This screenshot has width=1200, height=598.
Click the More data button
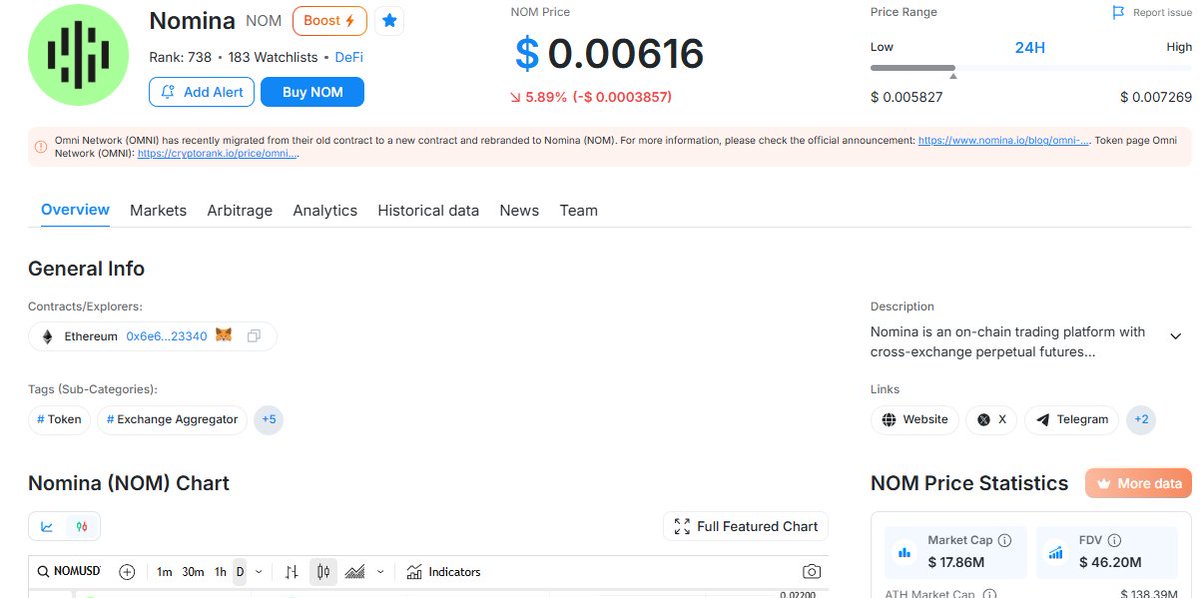click(1138, 483)
